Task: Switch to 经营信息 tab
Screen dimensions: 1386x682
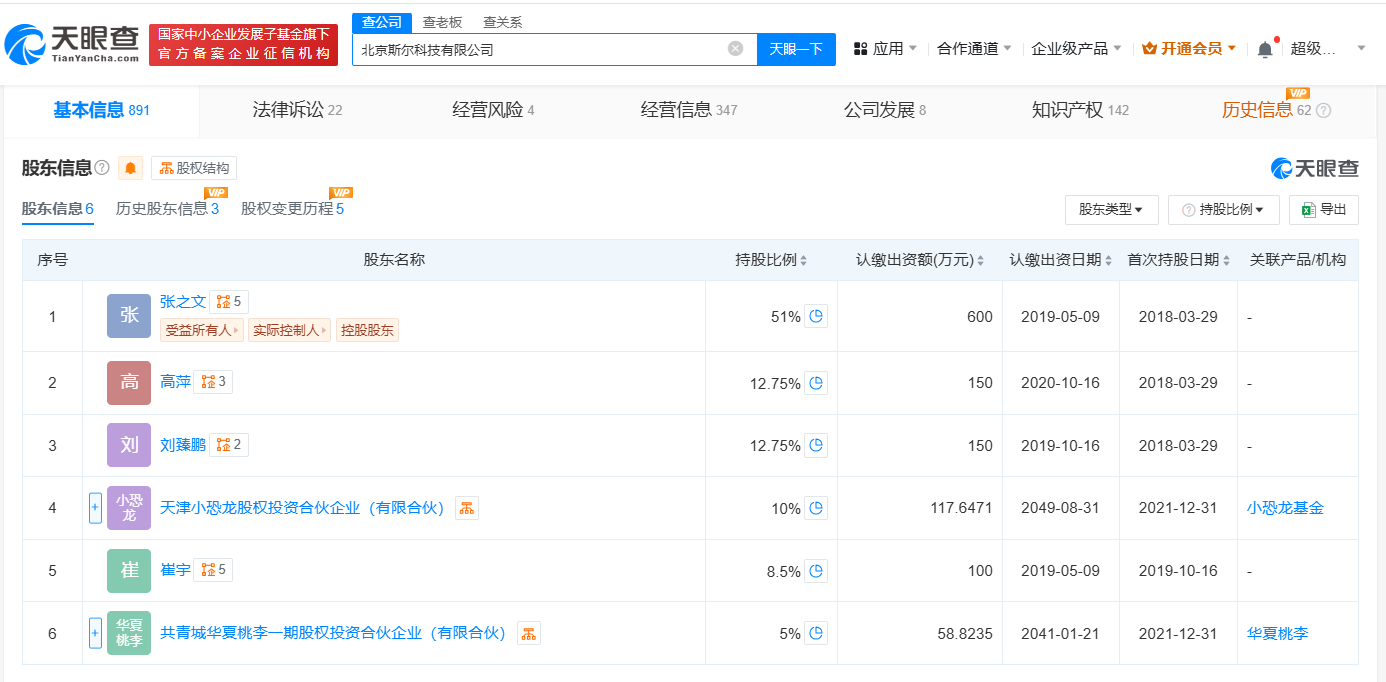Action: click(689, 110)
